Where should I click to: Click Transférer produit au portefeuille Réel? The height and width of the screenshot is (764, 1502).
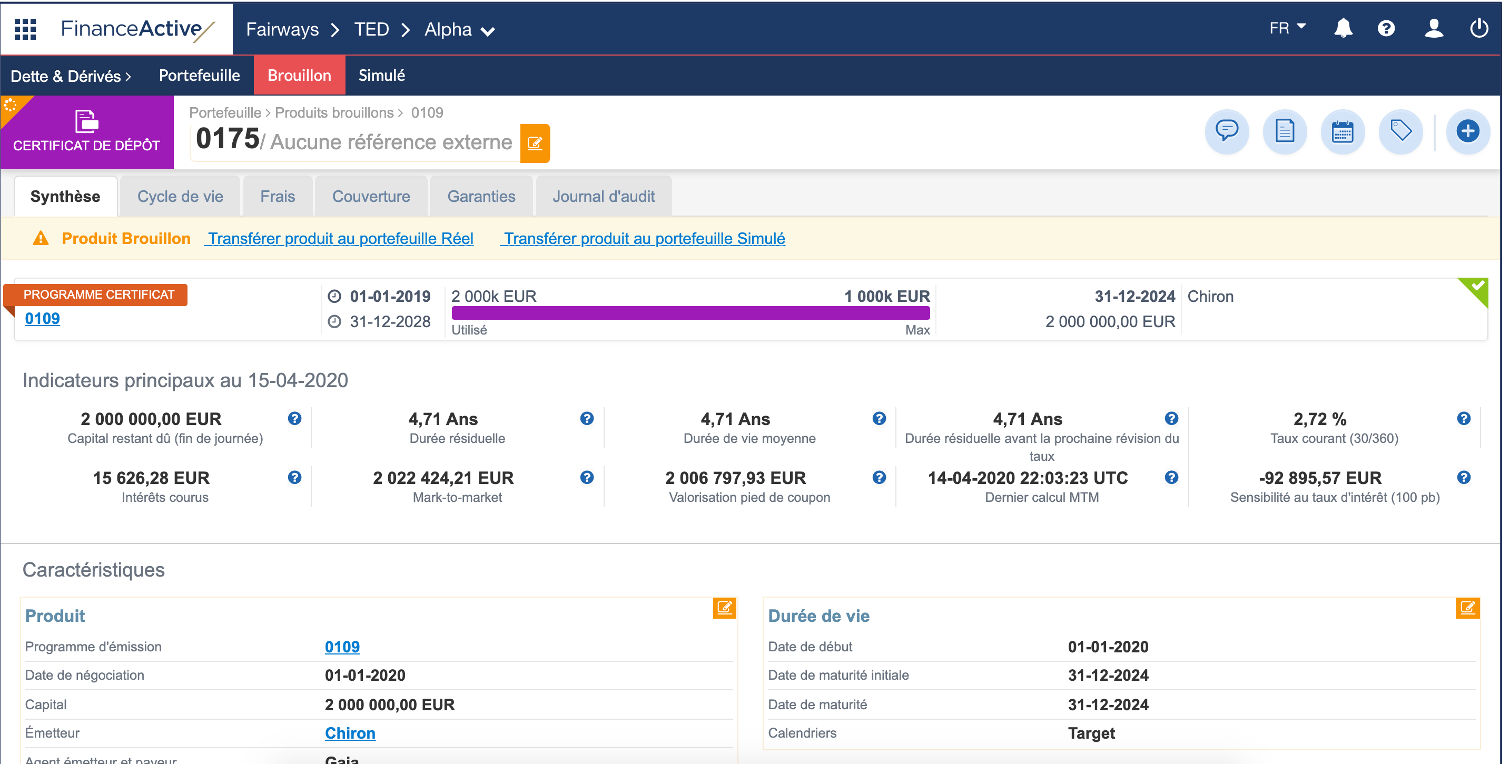[x=340, y=239]
